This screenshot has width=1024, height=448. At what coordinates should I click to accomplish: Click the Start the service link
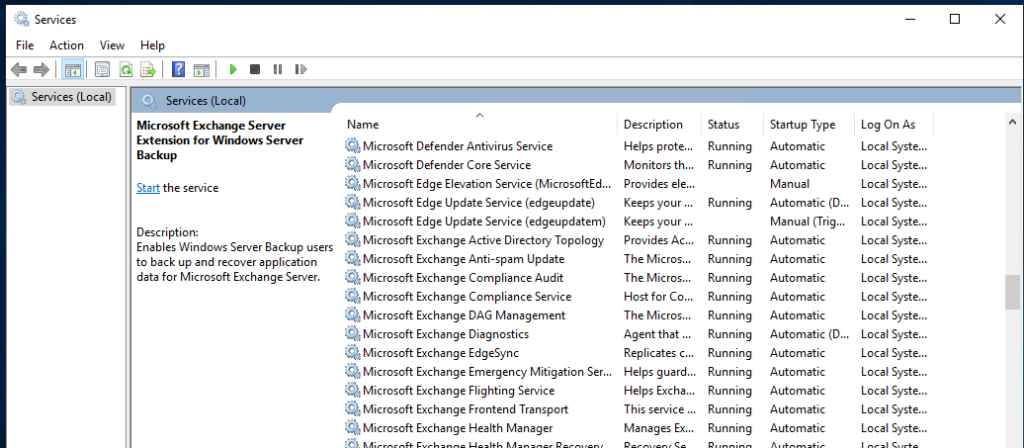click(148, 188)
